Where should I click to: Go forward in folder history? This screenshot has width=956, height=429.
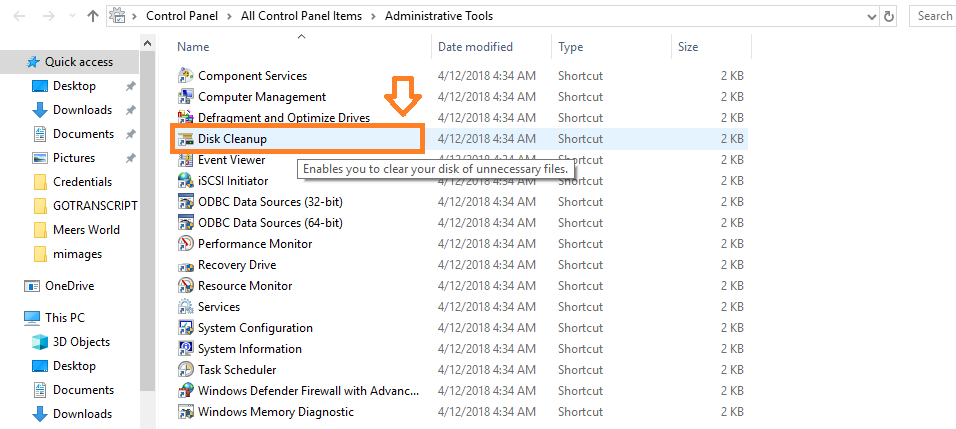click(x=49, y=16)
